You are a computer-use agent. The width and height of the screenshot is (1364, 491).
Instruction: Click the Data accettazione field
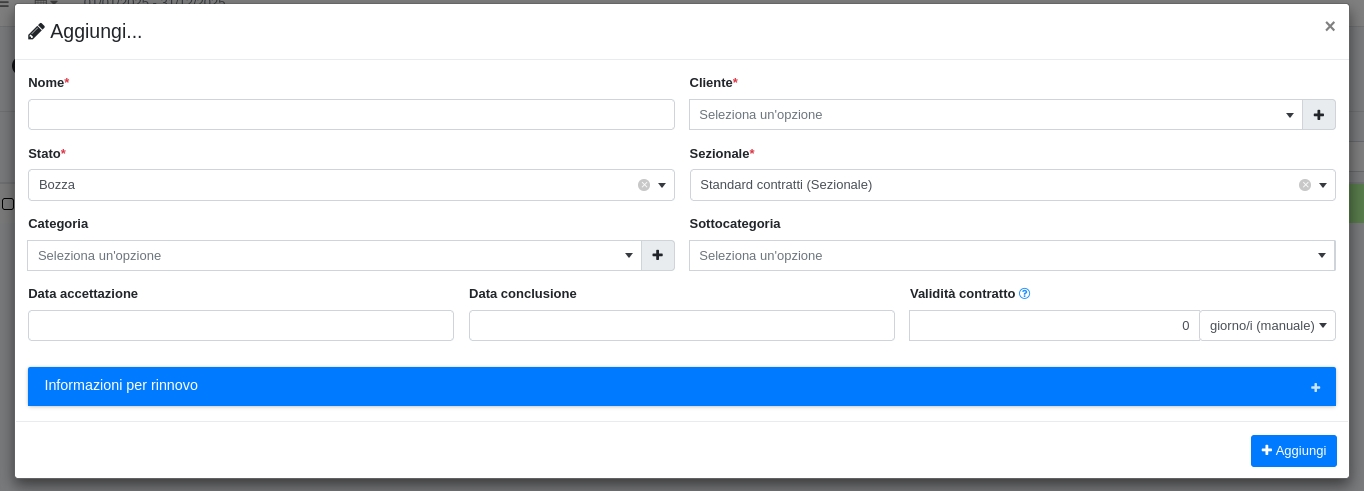coord(241,326)
